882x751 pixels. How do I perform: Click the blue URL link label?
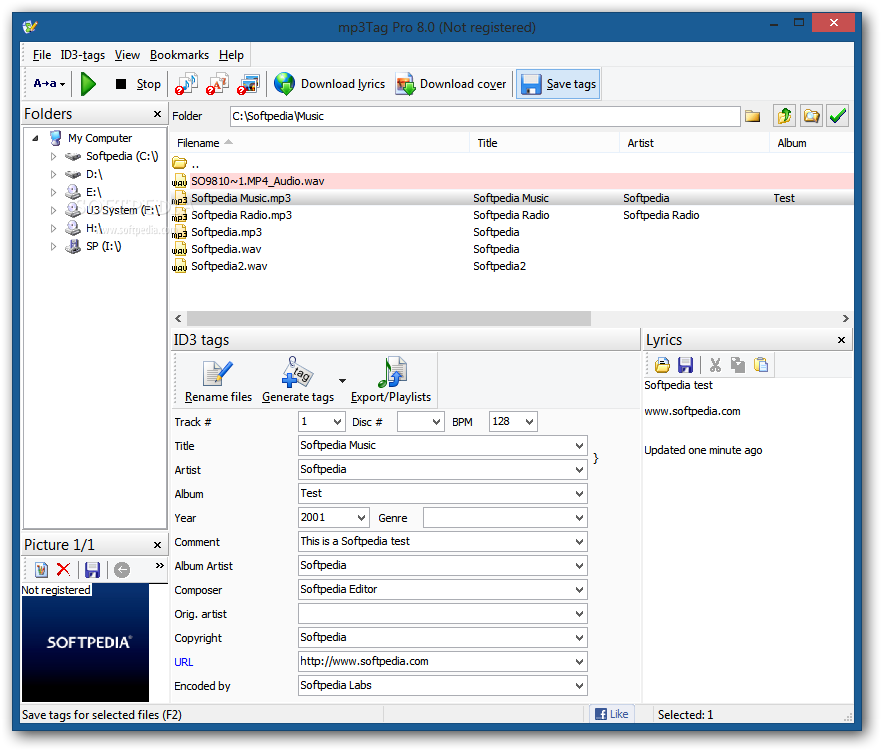click(184, 662)
